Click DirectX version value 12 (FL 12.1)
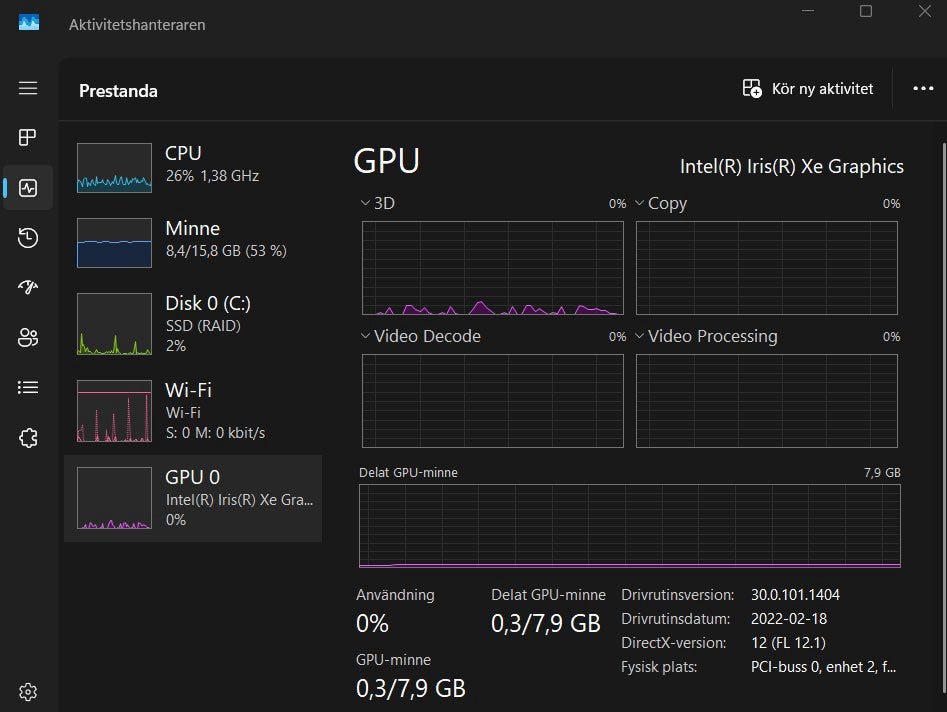 (788, 643)
